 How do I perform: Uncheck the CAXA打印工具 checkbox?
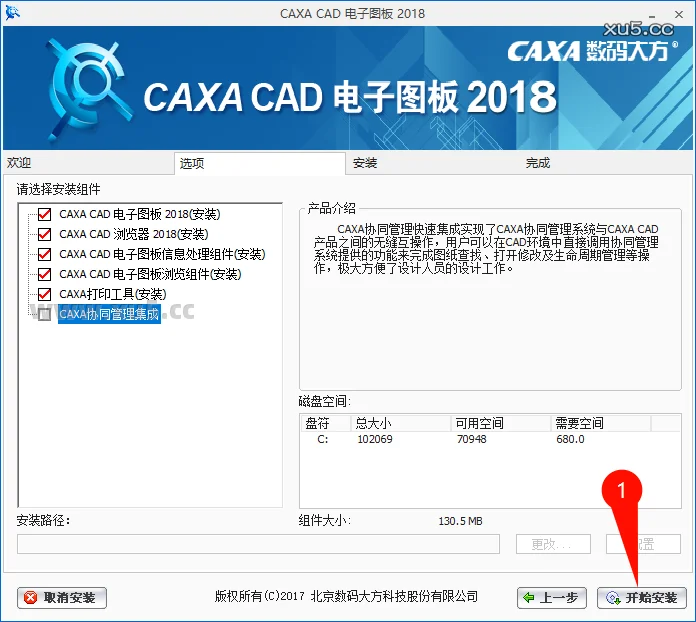click(x=44, y=294)
